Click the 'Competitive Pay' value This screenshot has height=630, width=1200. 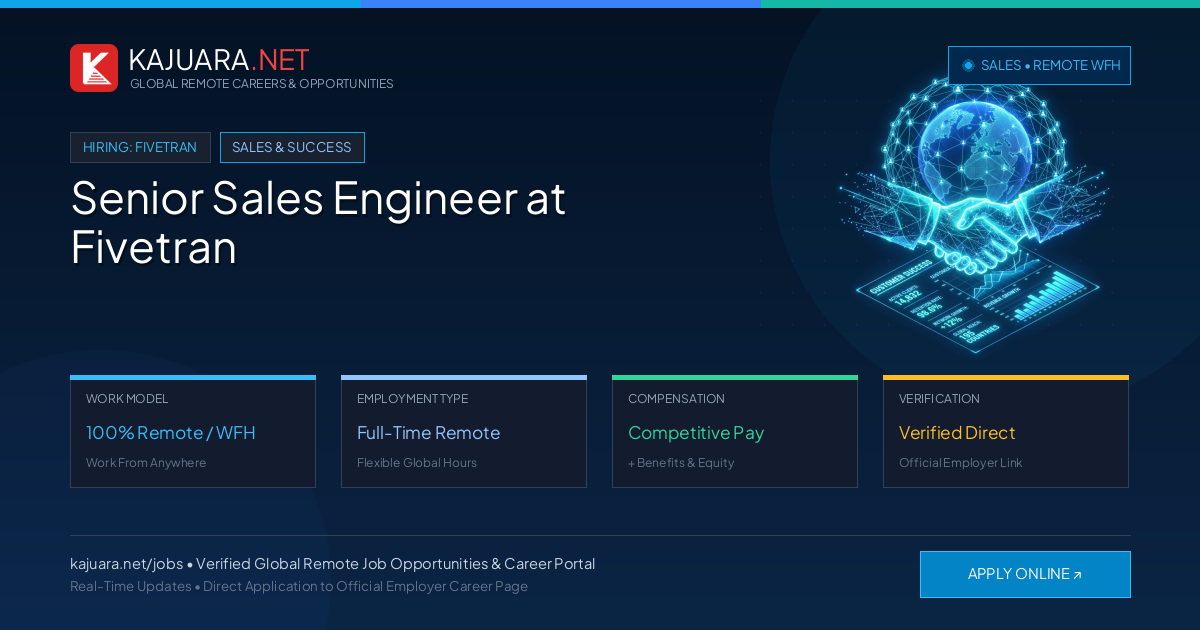[696, 433]
